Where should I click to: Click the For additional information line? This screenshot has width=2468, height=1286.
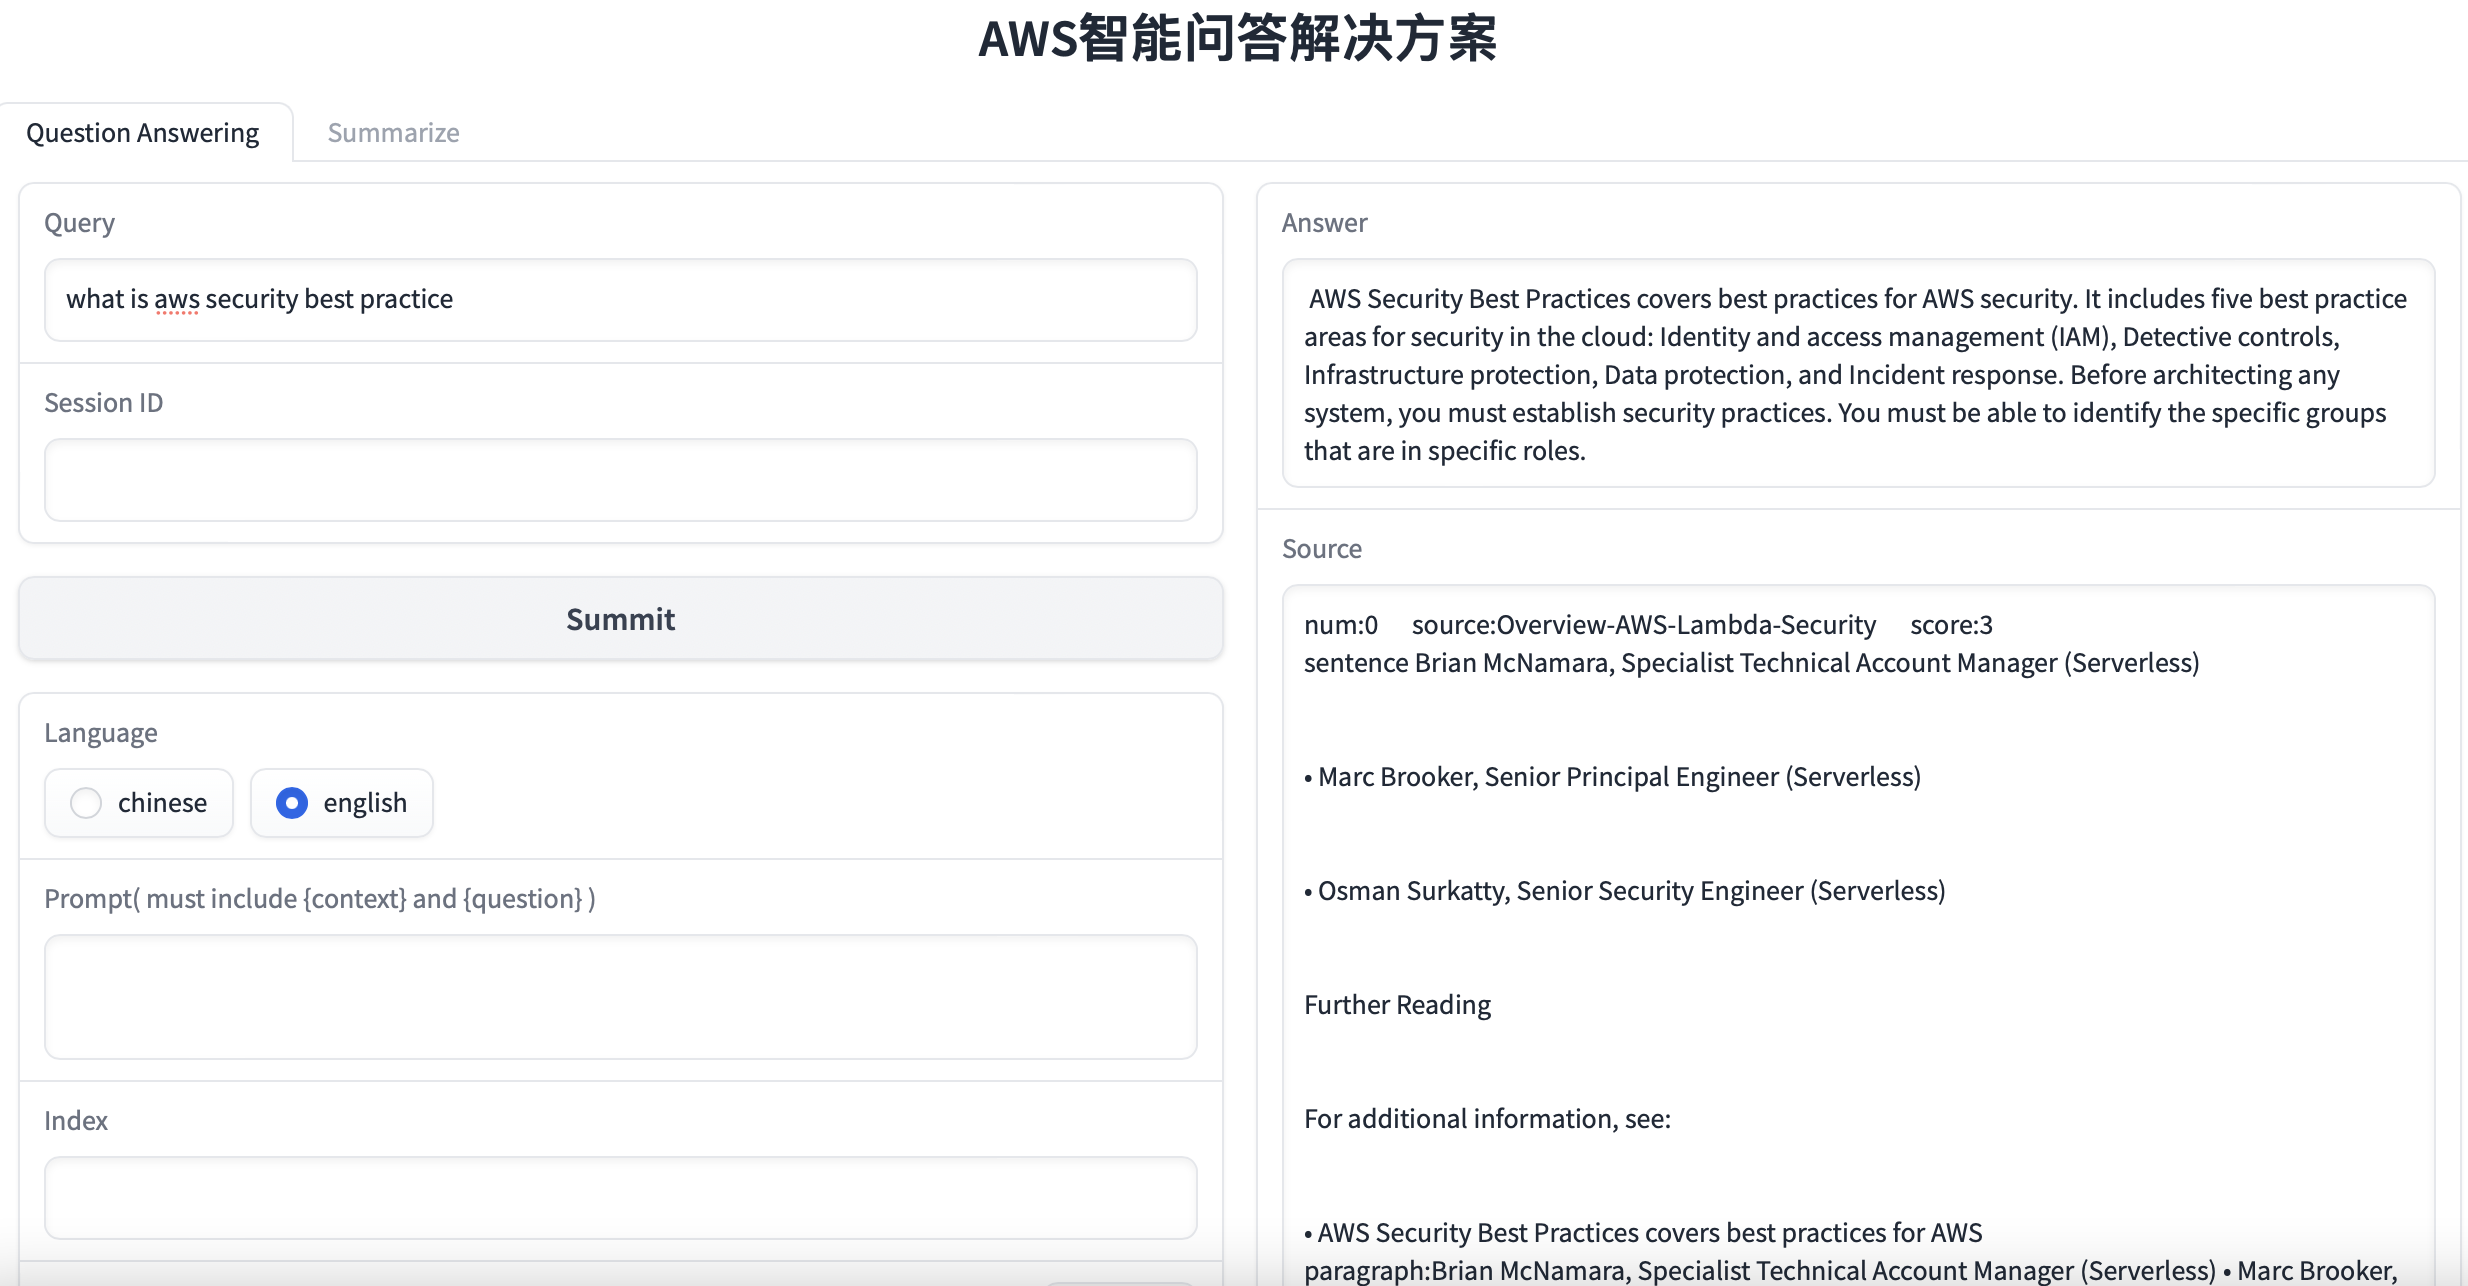1487,1119
